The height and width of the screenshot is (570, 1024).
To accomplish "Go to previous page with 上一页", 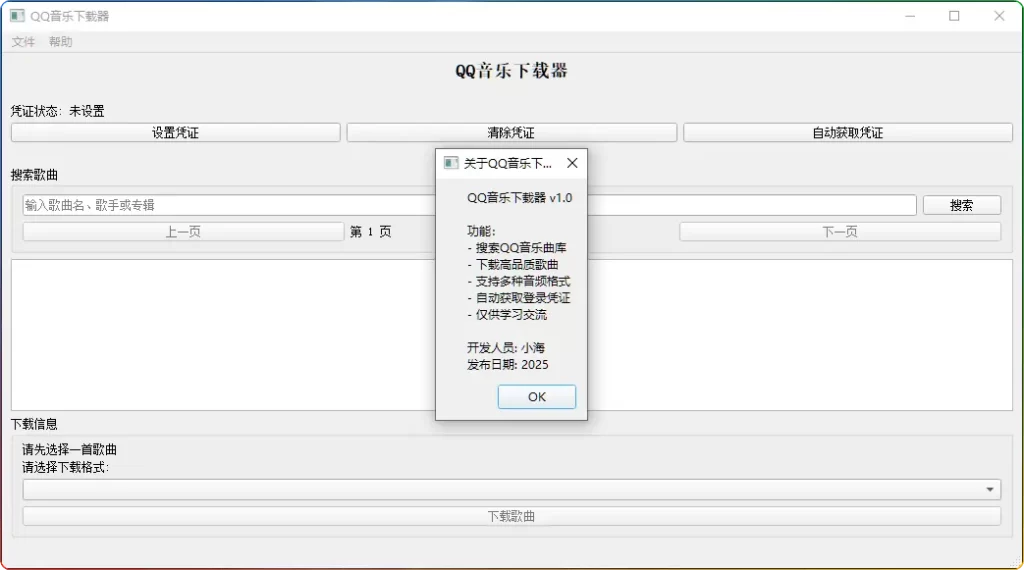I will (183, 232).
